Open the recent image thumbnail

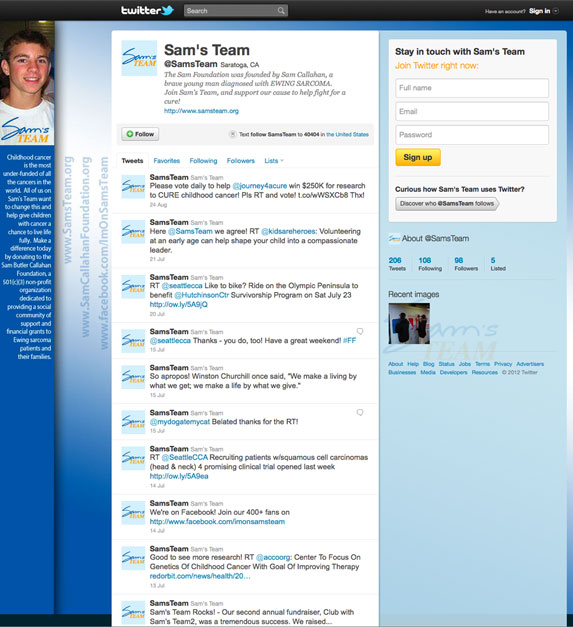coord(409,323)
